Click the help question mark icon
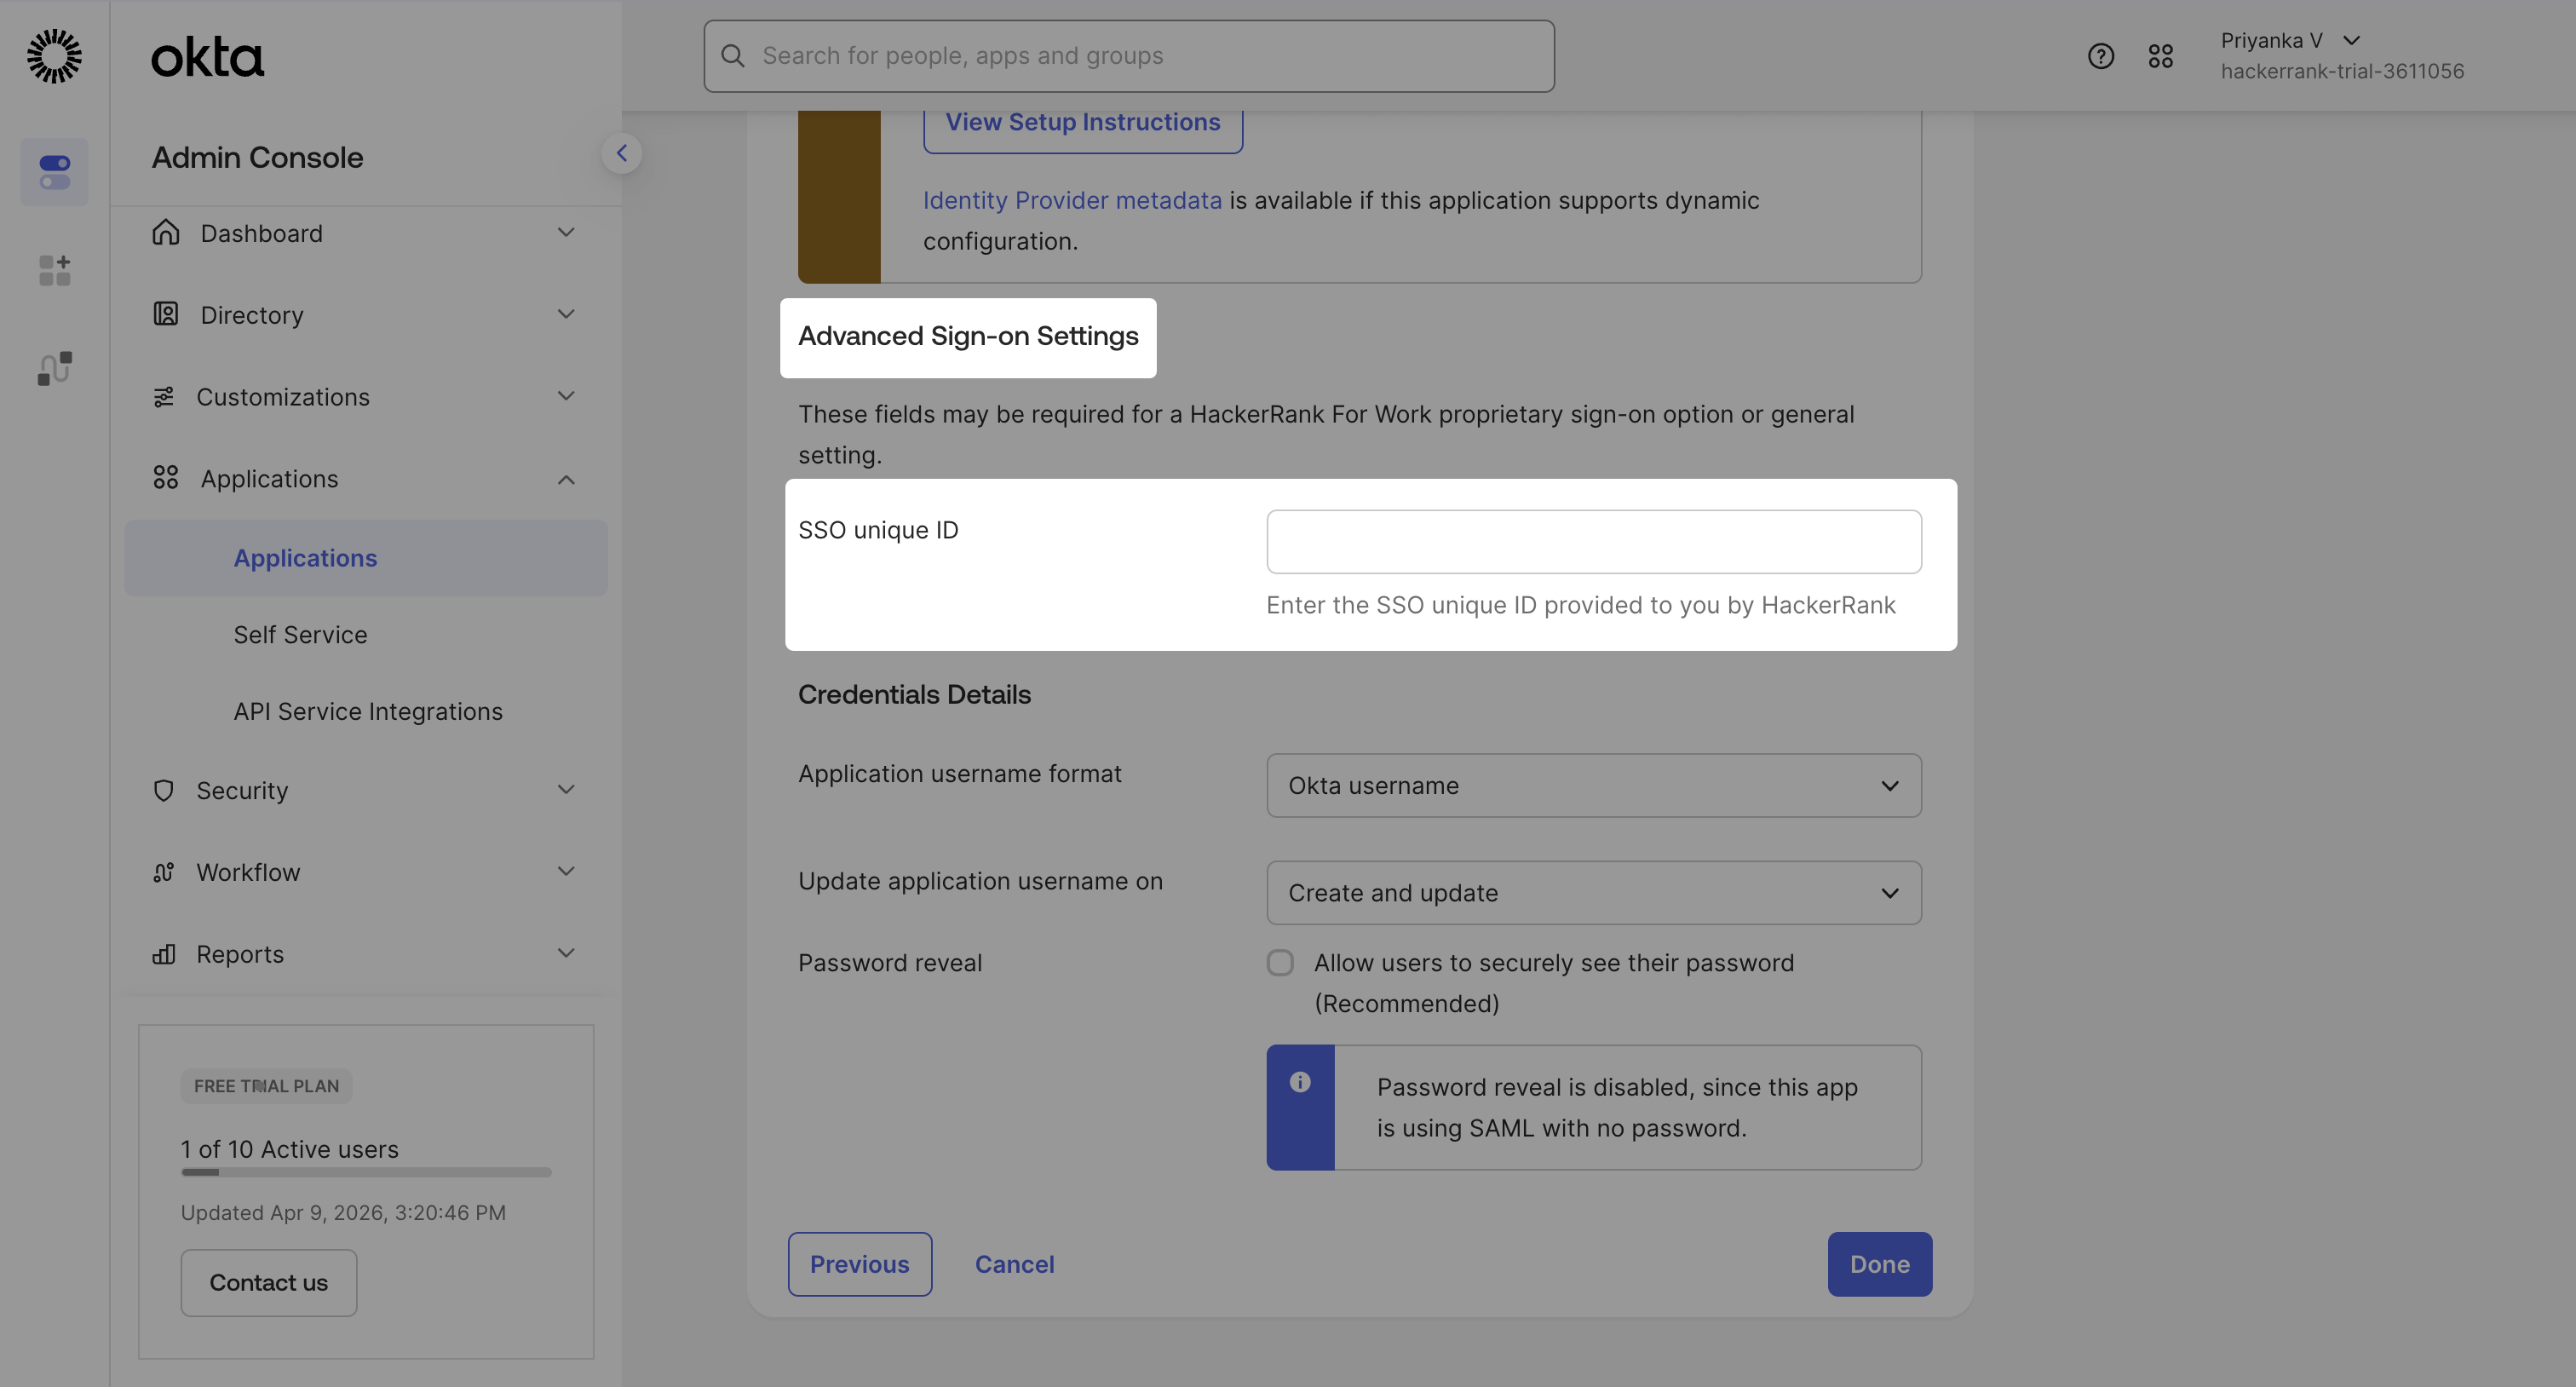The width and height of the screenshot is (2576, 1387). coord(2100,56)
